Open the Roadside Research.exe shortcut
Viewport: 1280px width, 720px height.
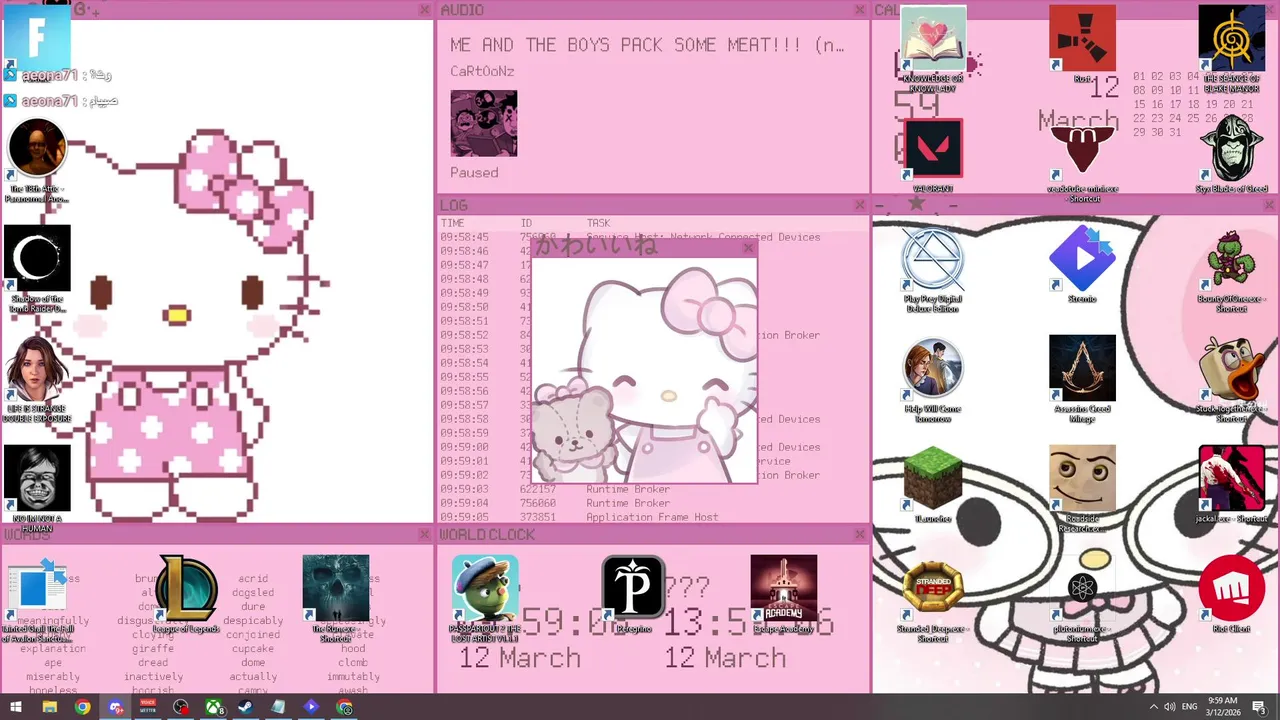click(x=1082, y=488)
